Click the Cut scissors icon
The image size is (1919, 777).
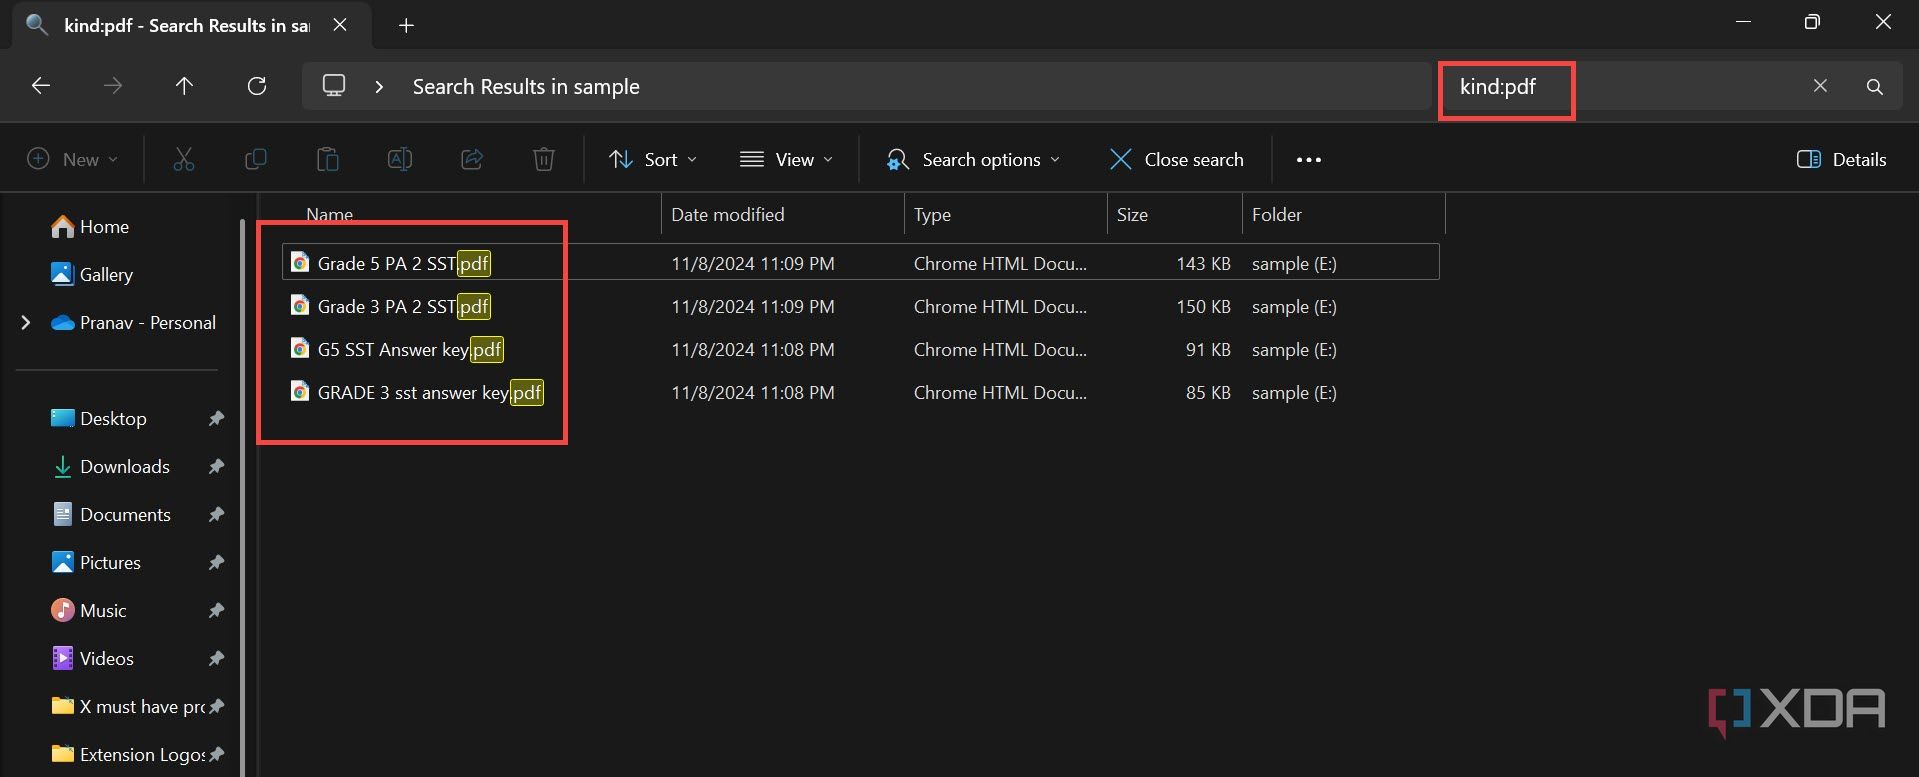pos(184,159)
